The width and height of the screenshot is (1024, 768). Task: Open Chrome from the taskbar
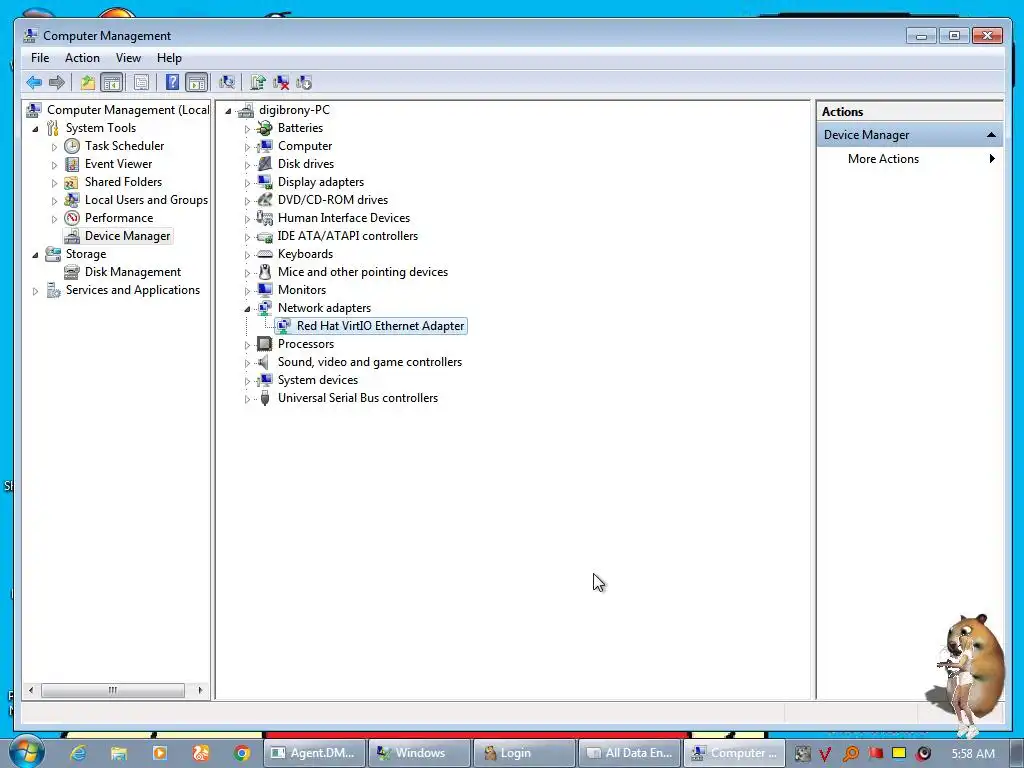click(242, 753)
